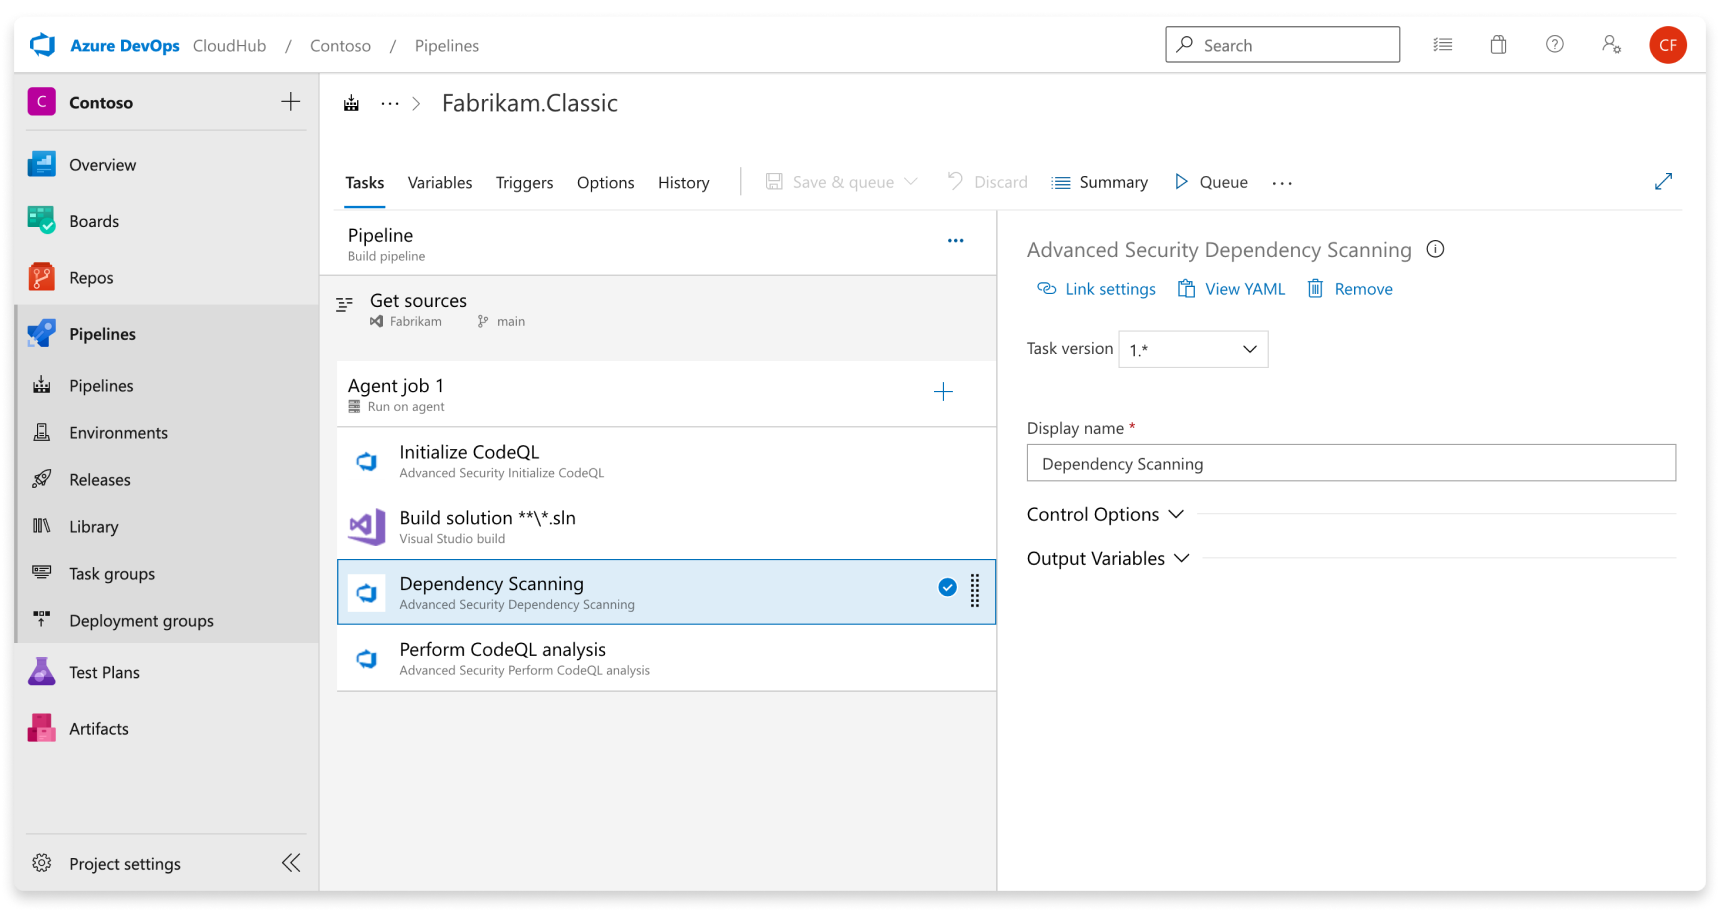
Task: Add a task to Agent job 1
Action: [x=943, y=392]
